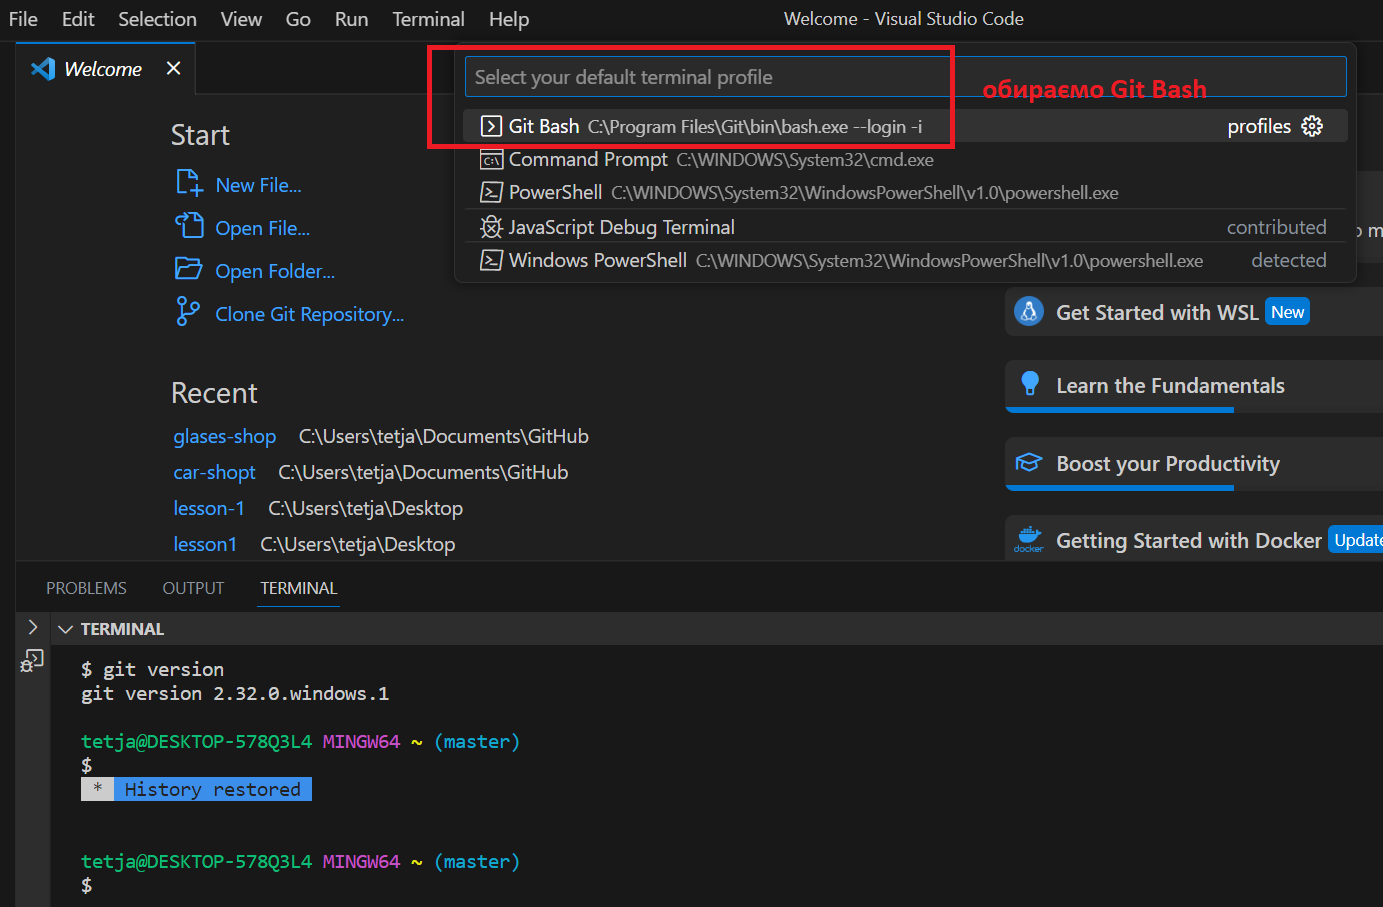Open the View menu

coord(241,19)
